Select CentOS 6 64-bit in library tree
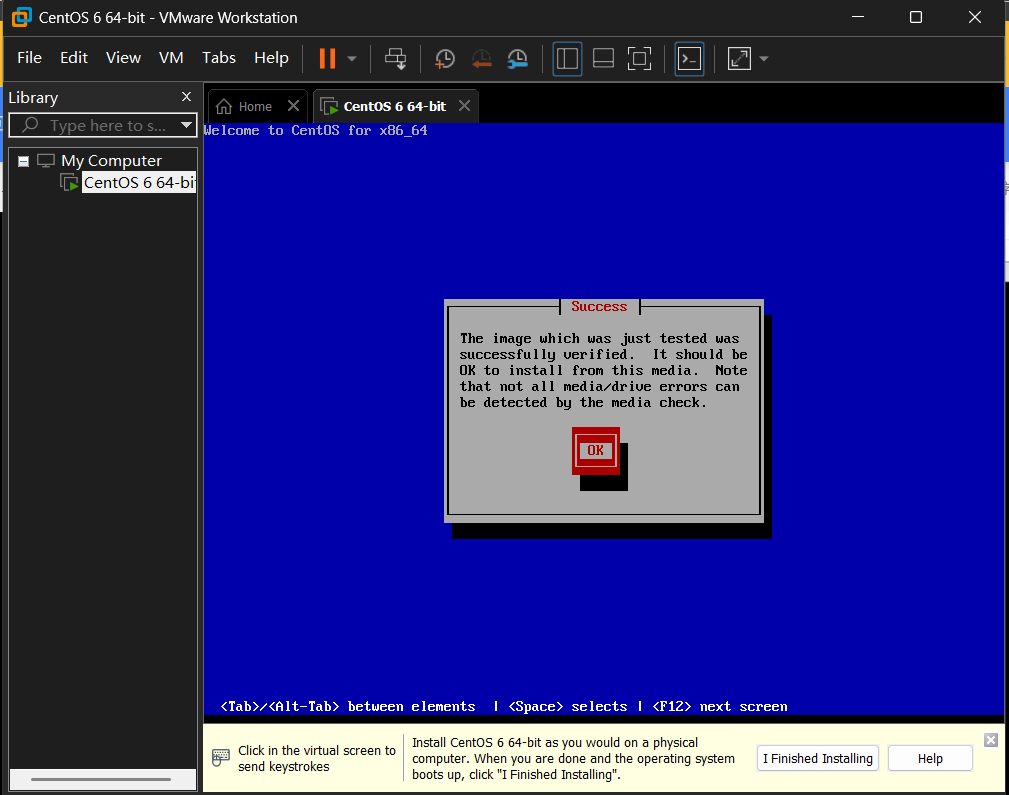 pyautogui.click(x=139, y=183)
